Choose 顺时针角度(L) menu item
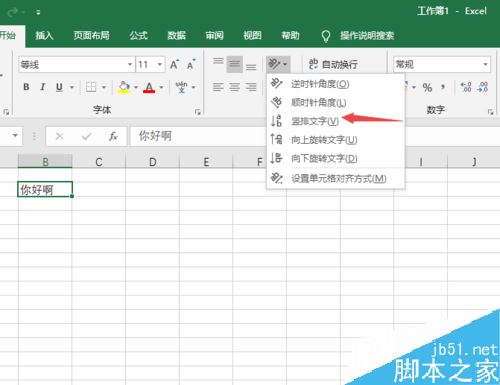The height and width of the screenshot is (385, 500). [x=336, y=102]
